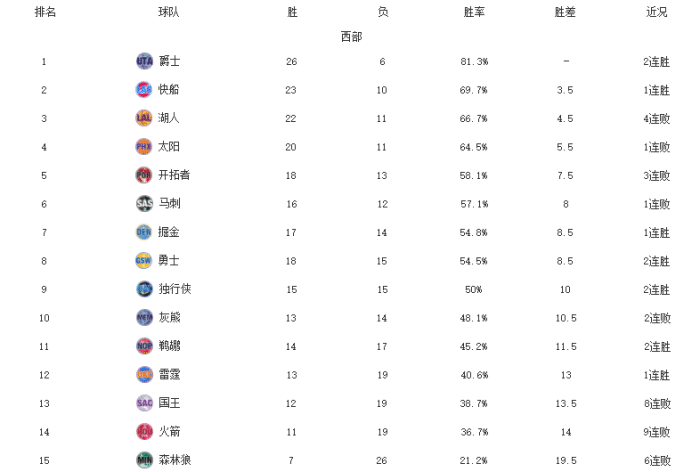Click the Denver Nuggets team logo
Screen dimensions: 700x472
tap(144, 232)
